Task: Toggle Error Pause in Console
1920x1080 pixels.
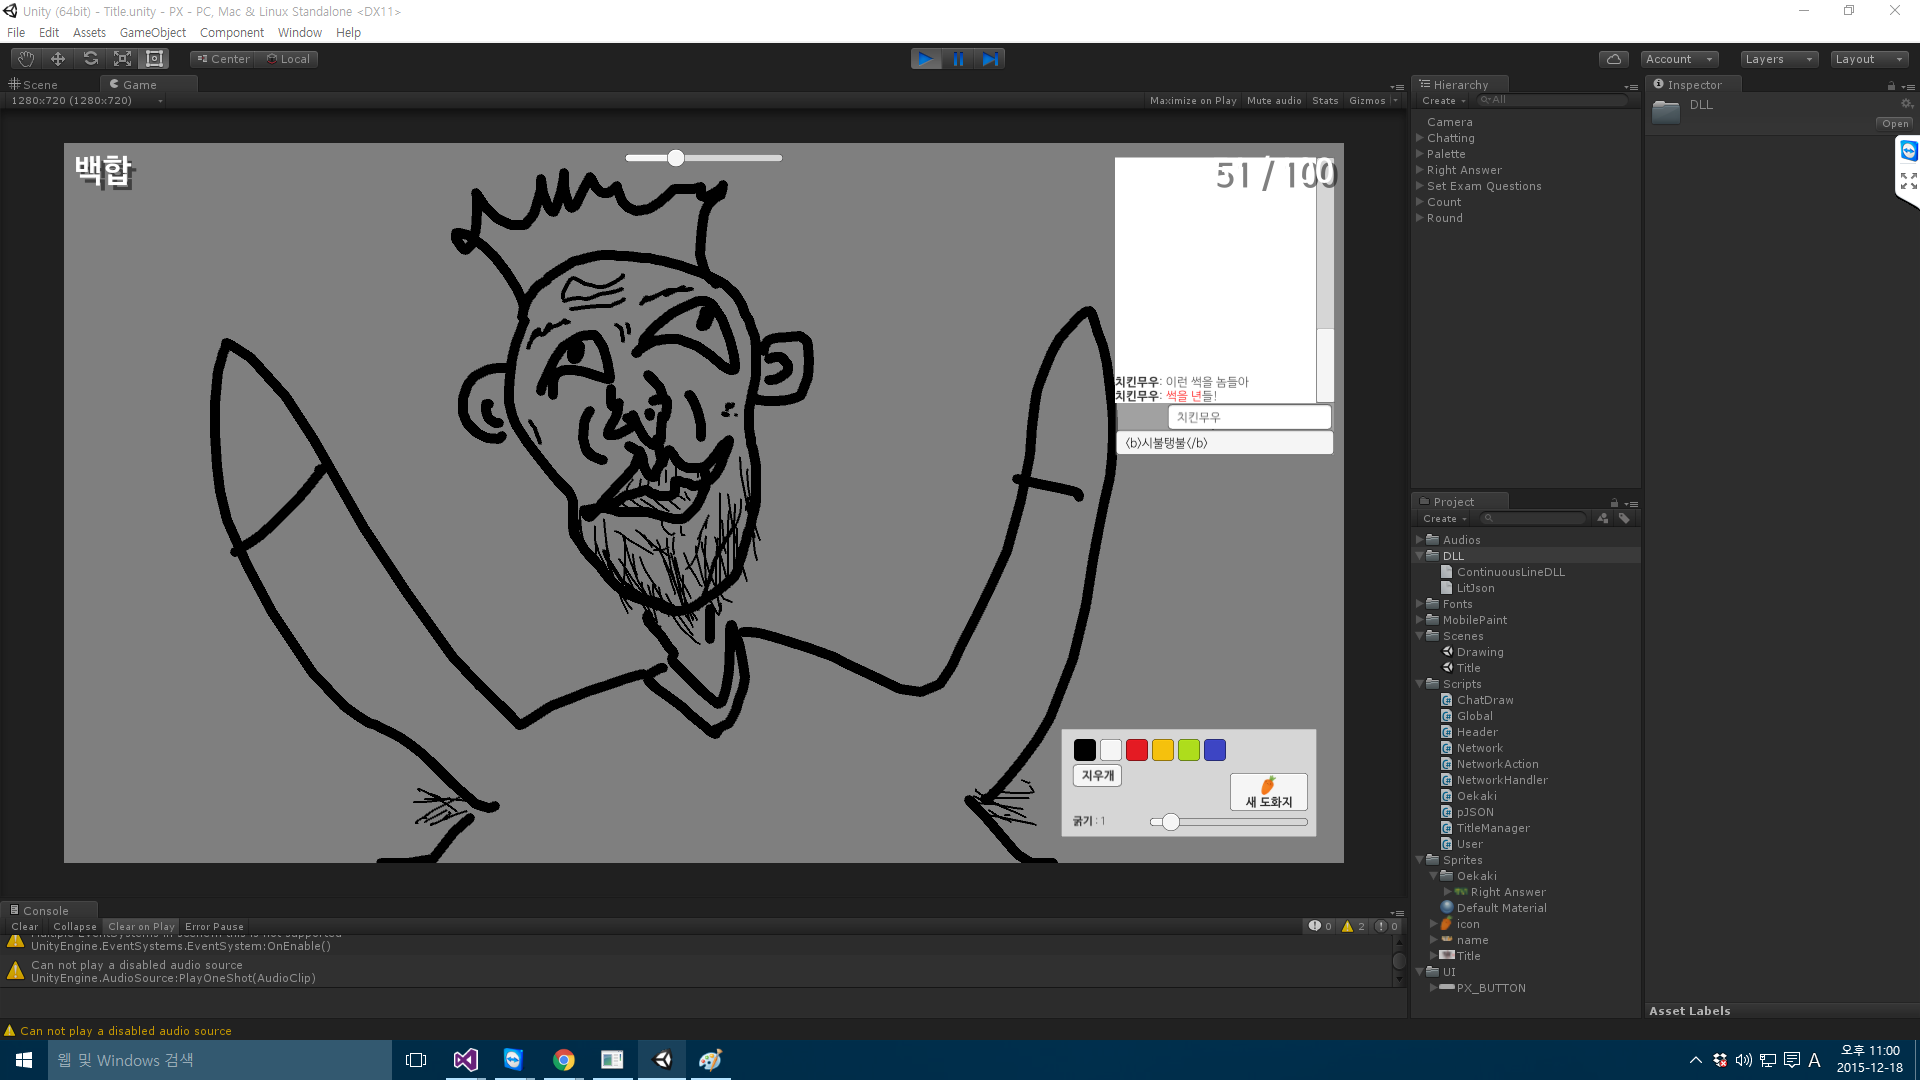Action: point(214,927)
